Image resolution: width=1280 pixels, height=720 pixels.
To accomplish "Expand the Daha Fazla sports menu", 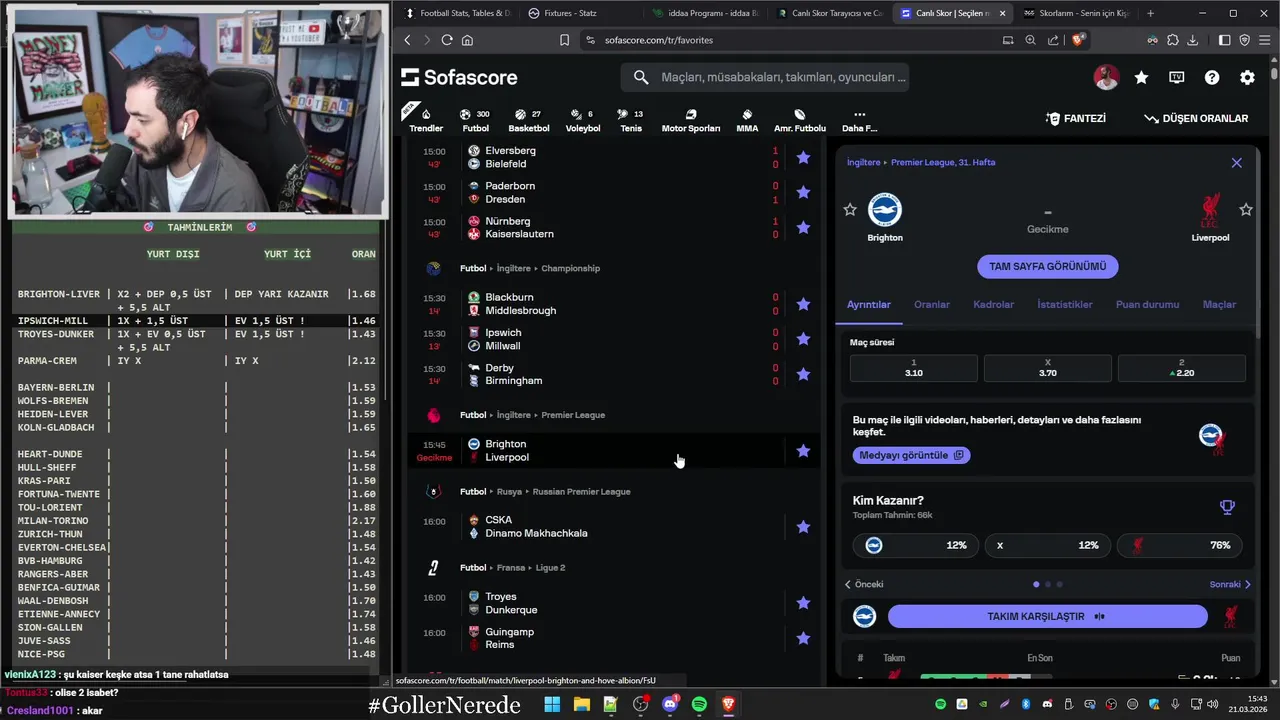I will [859, 120].
